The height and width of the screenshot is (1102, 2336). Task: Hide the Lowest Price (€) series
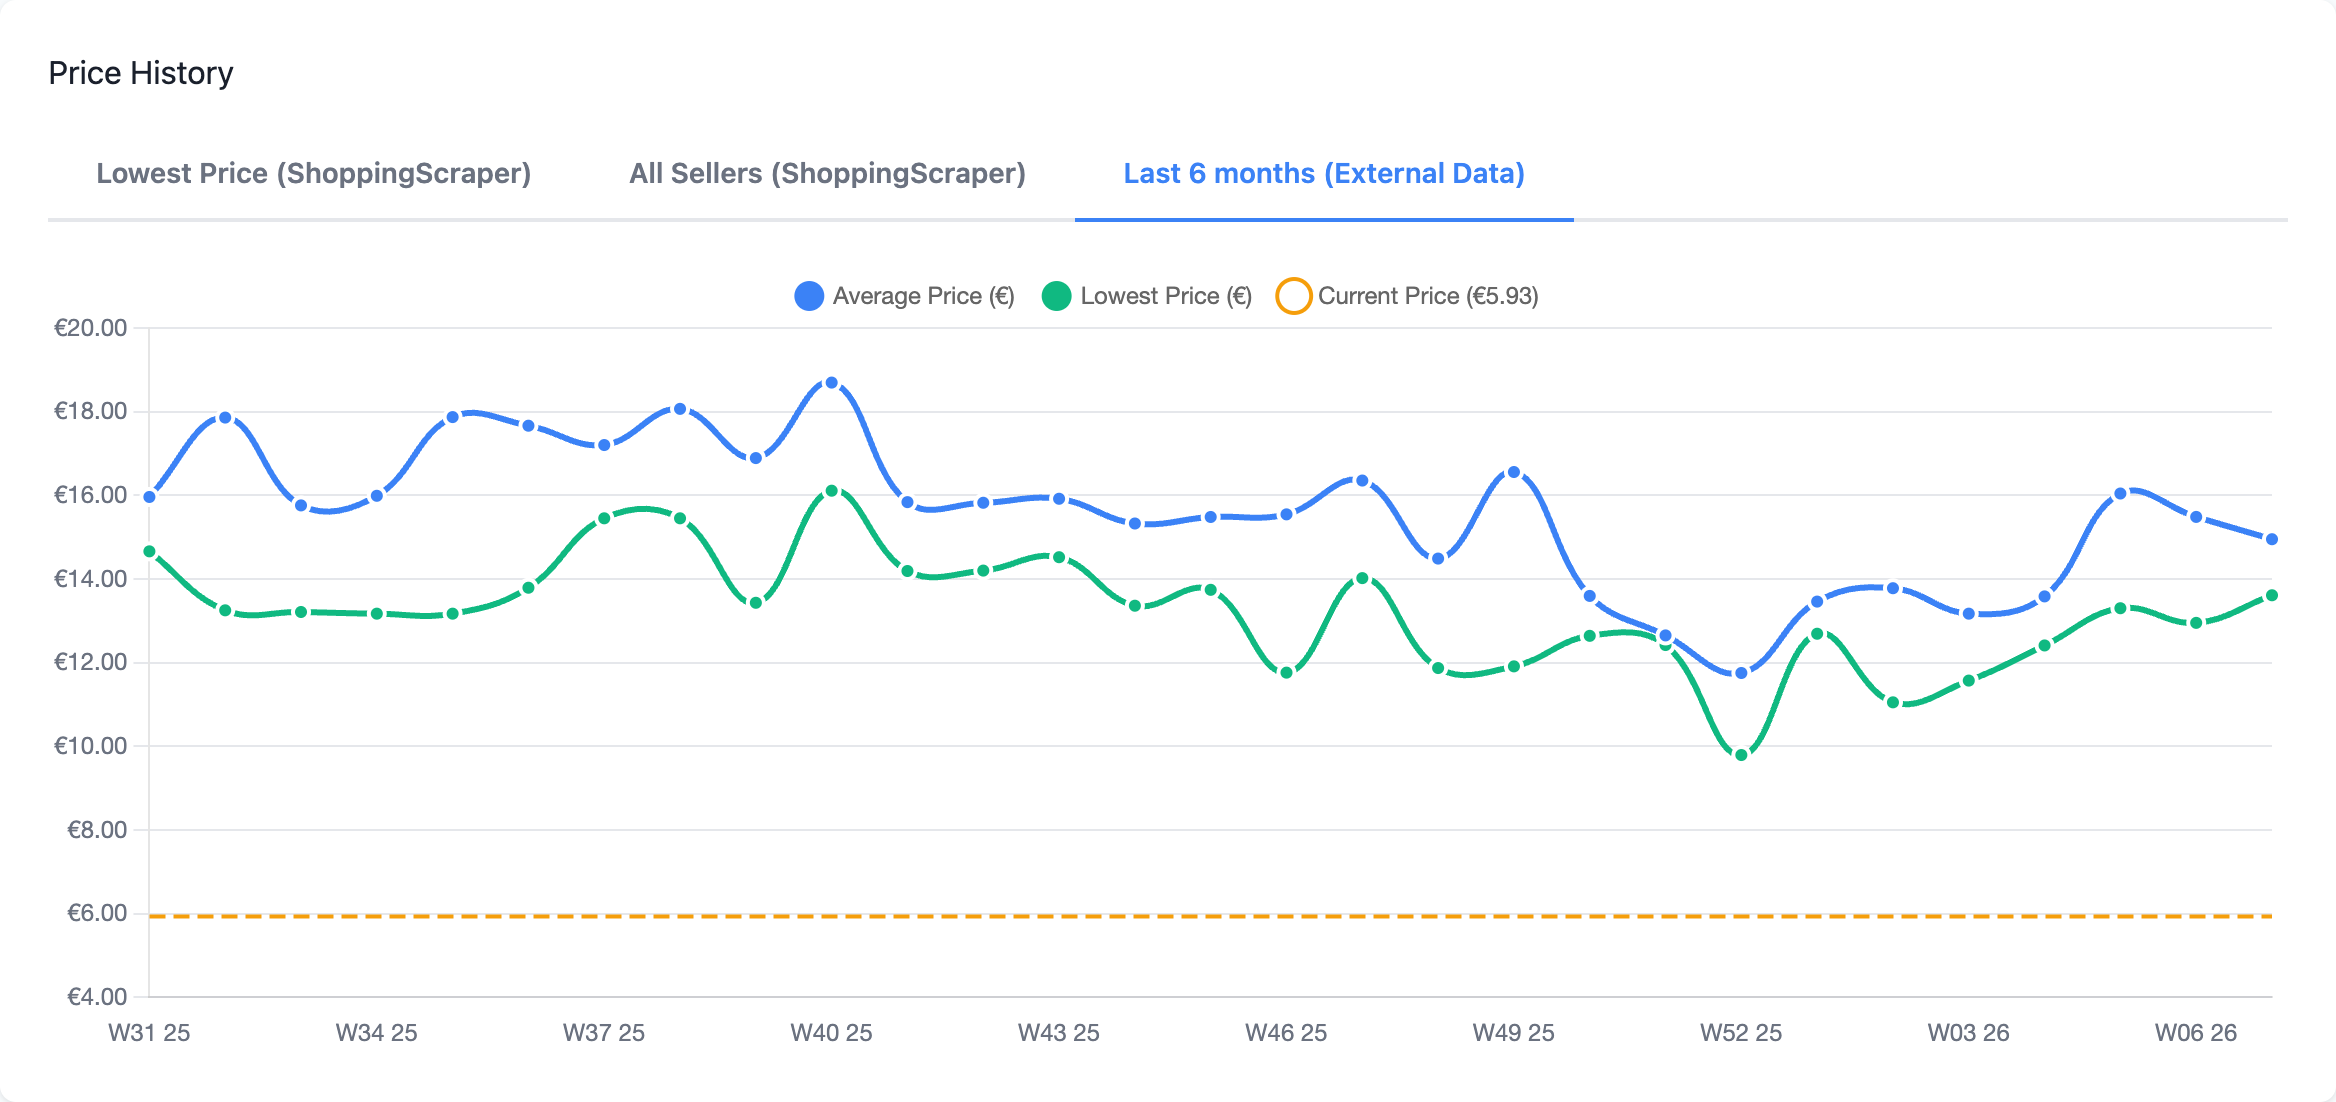(x=1167, y=295)
